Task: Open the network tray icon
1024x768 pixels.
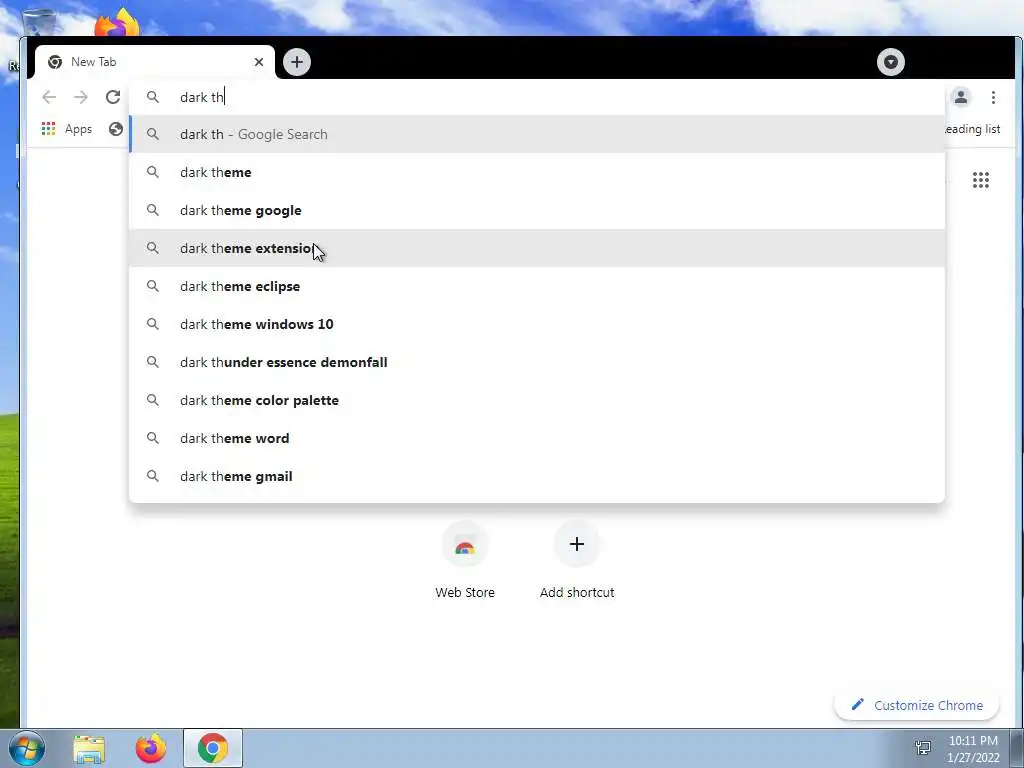Action: click(x=923, y=748)
